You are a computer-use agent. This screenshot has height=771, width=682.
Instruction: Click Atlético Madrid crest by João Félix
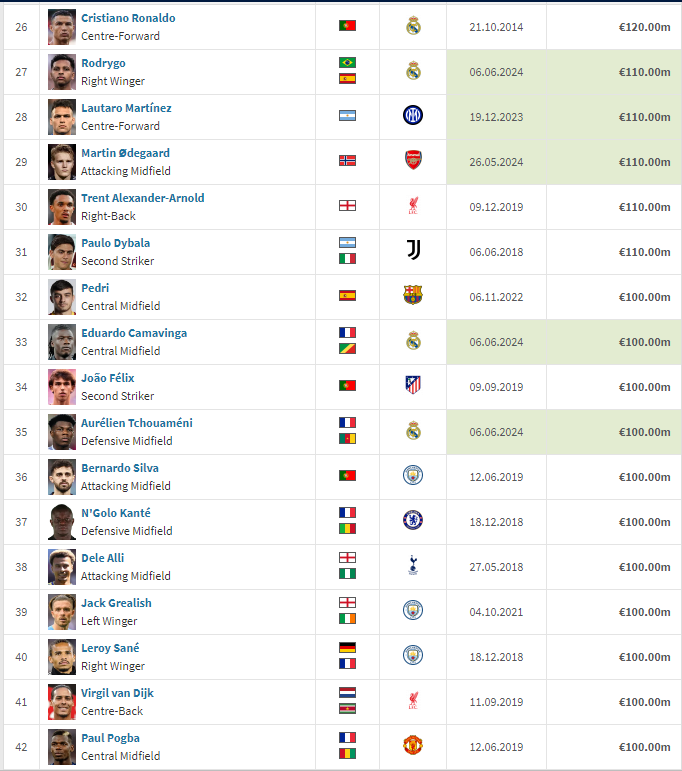413,385
